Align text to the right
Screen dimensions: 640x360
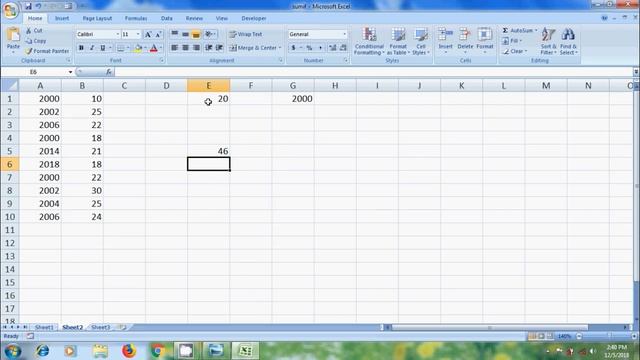196,48
